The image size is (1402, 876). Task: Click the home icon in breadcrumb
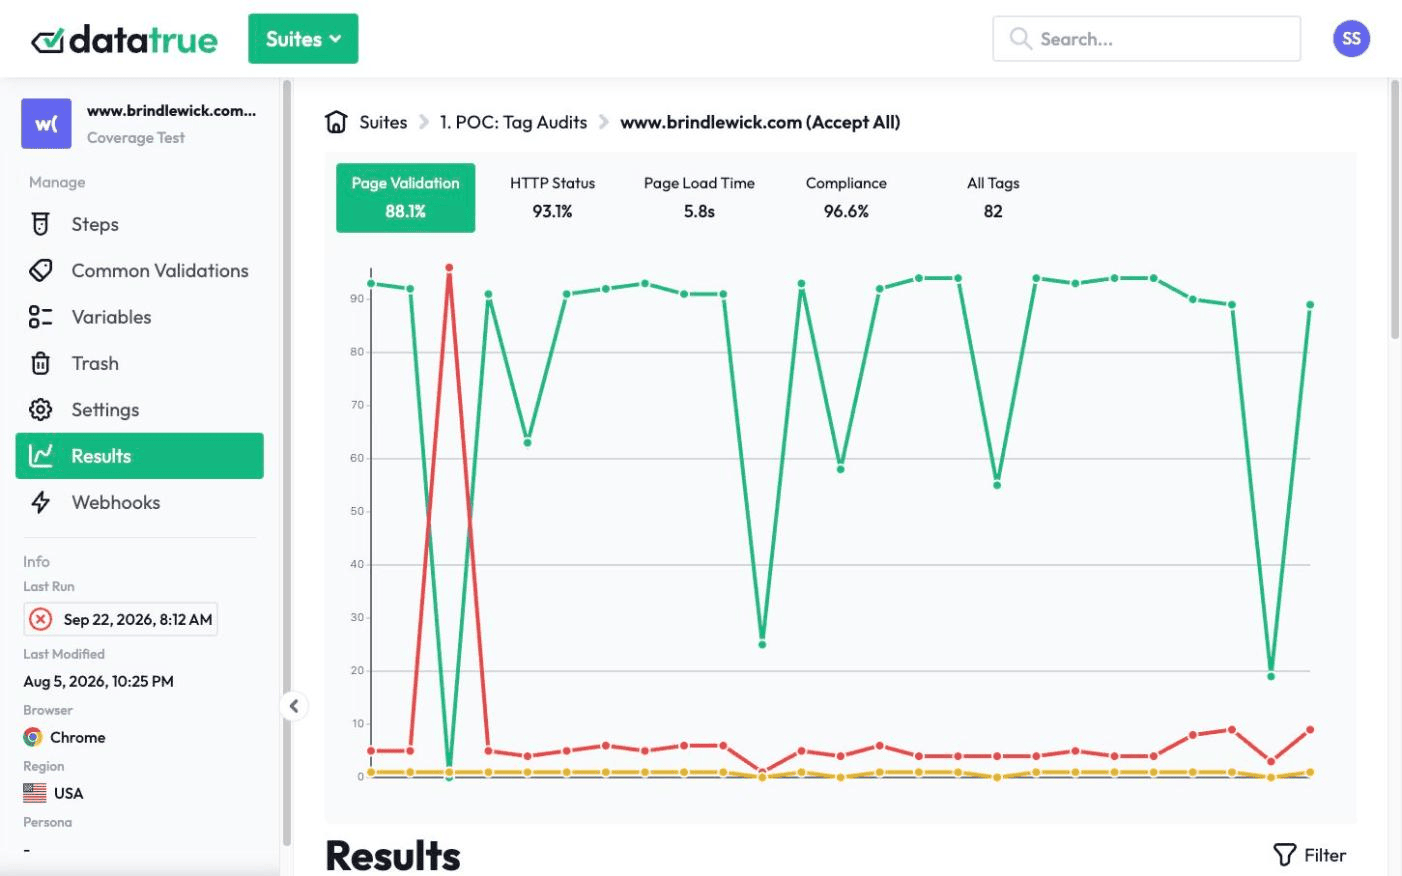pos(336,122)
